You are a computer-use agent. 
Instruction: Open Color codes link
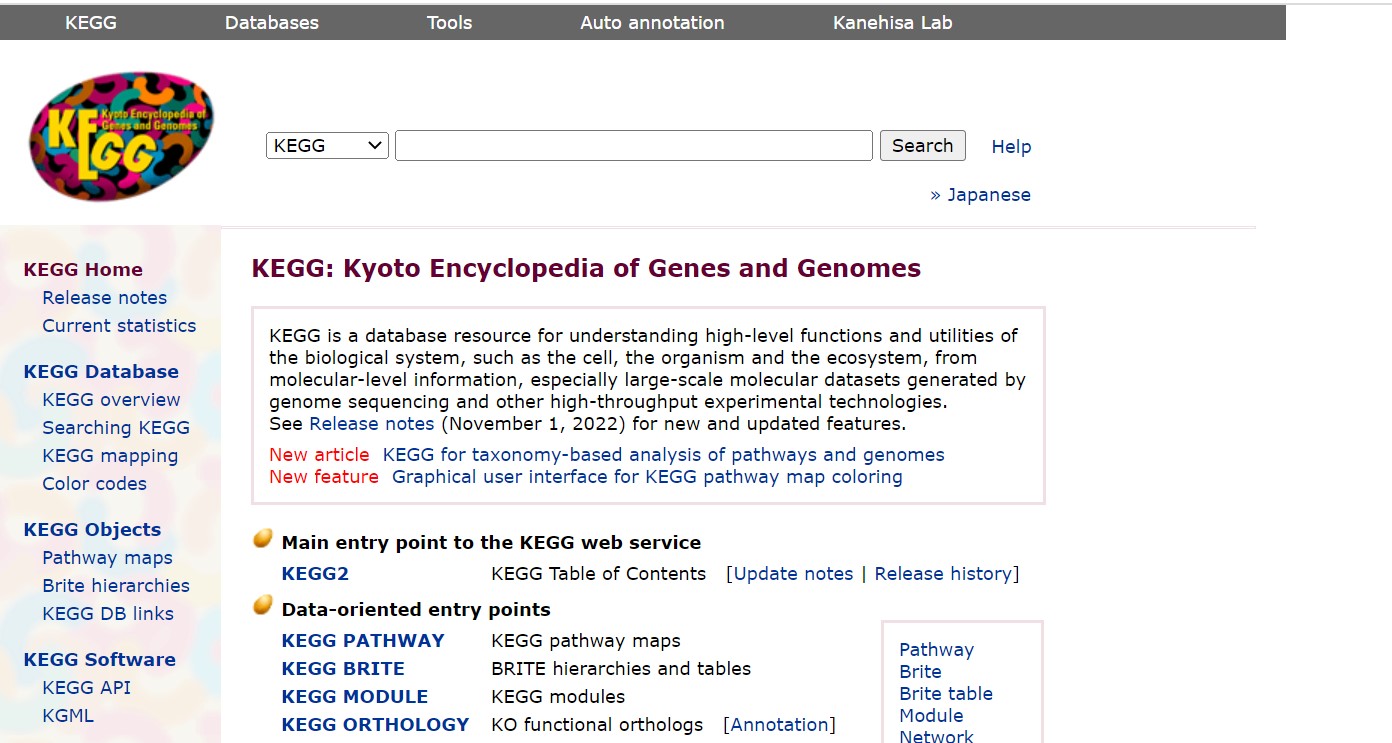94,484
